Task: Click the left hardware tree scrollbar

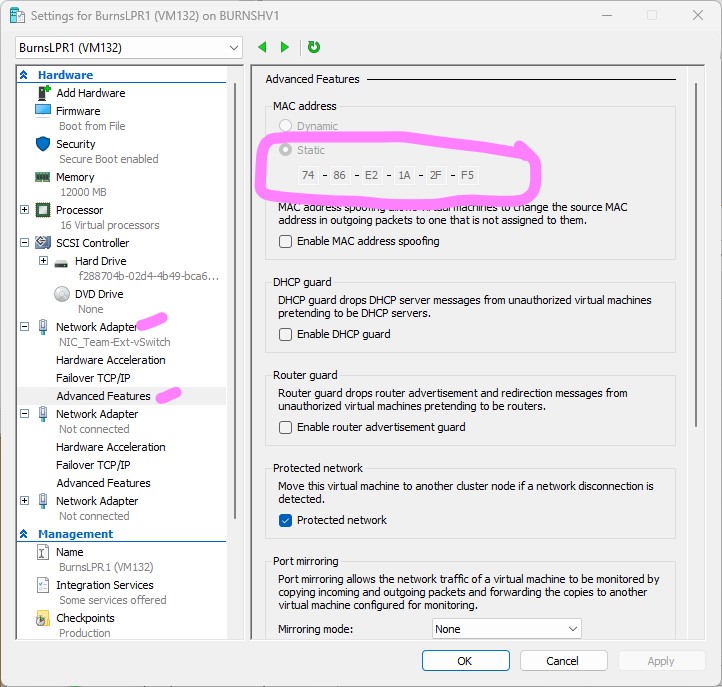Action: (235, 300)
